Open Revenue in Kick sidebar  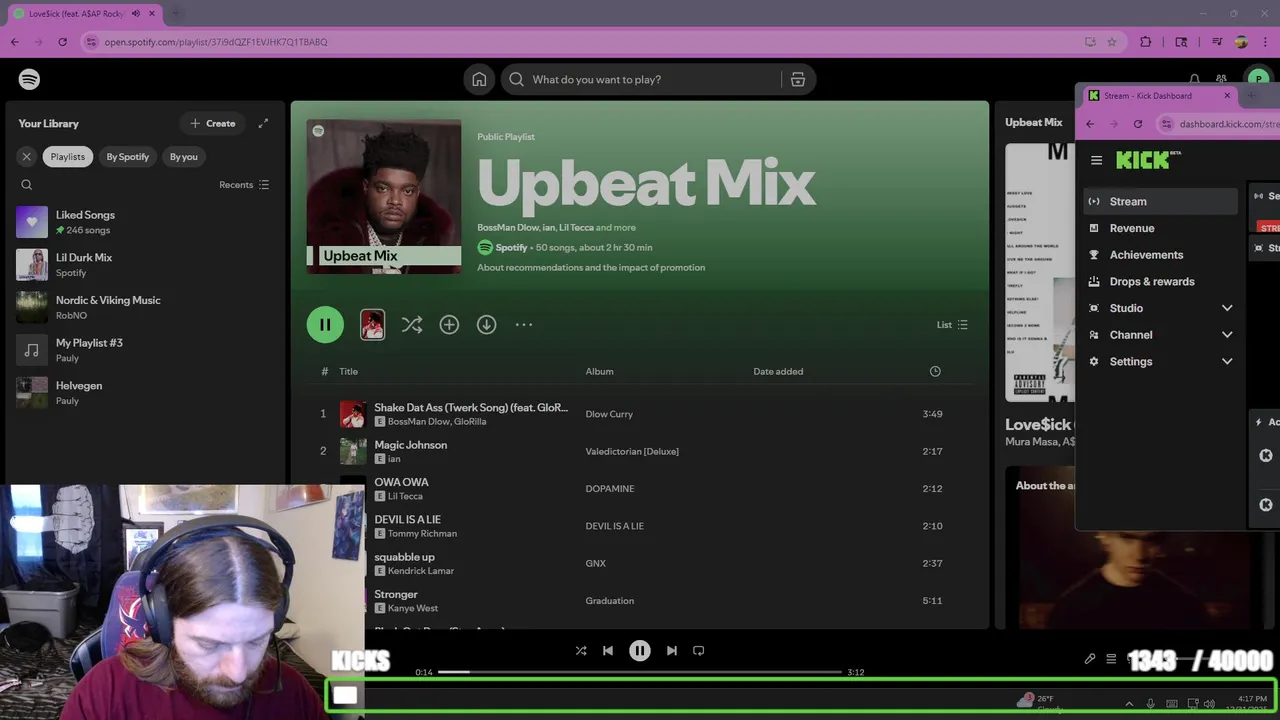[x=1161, y=228]
